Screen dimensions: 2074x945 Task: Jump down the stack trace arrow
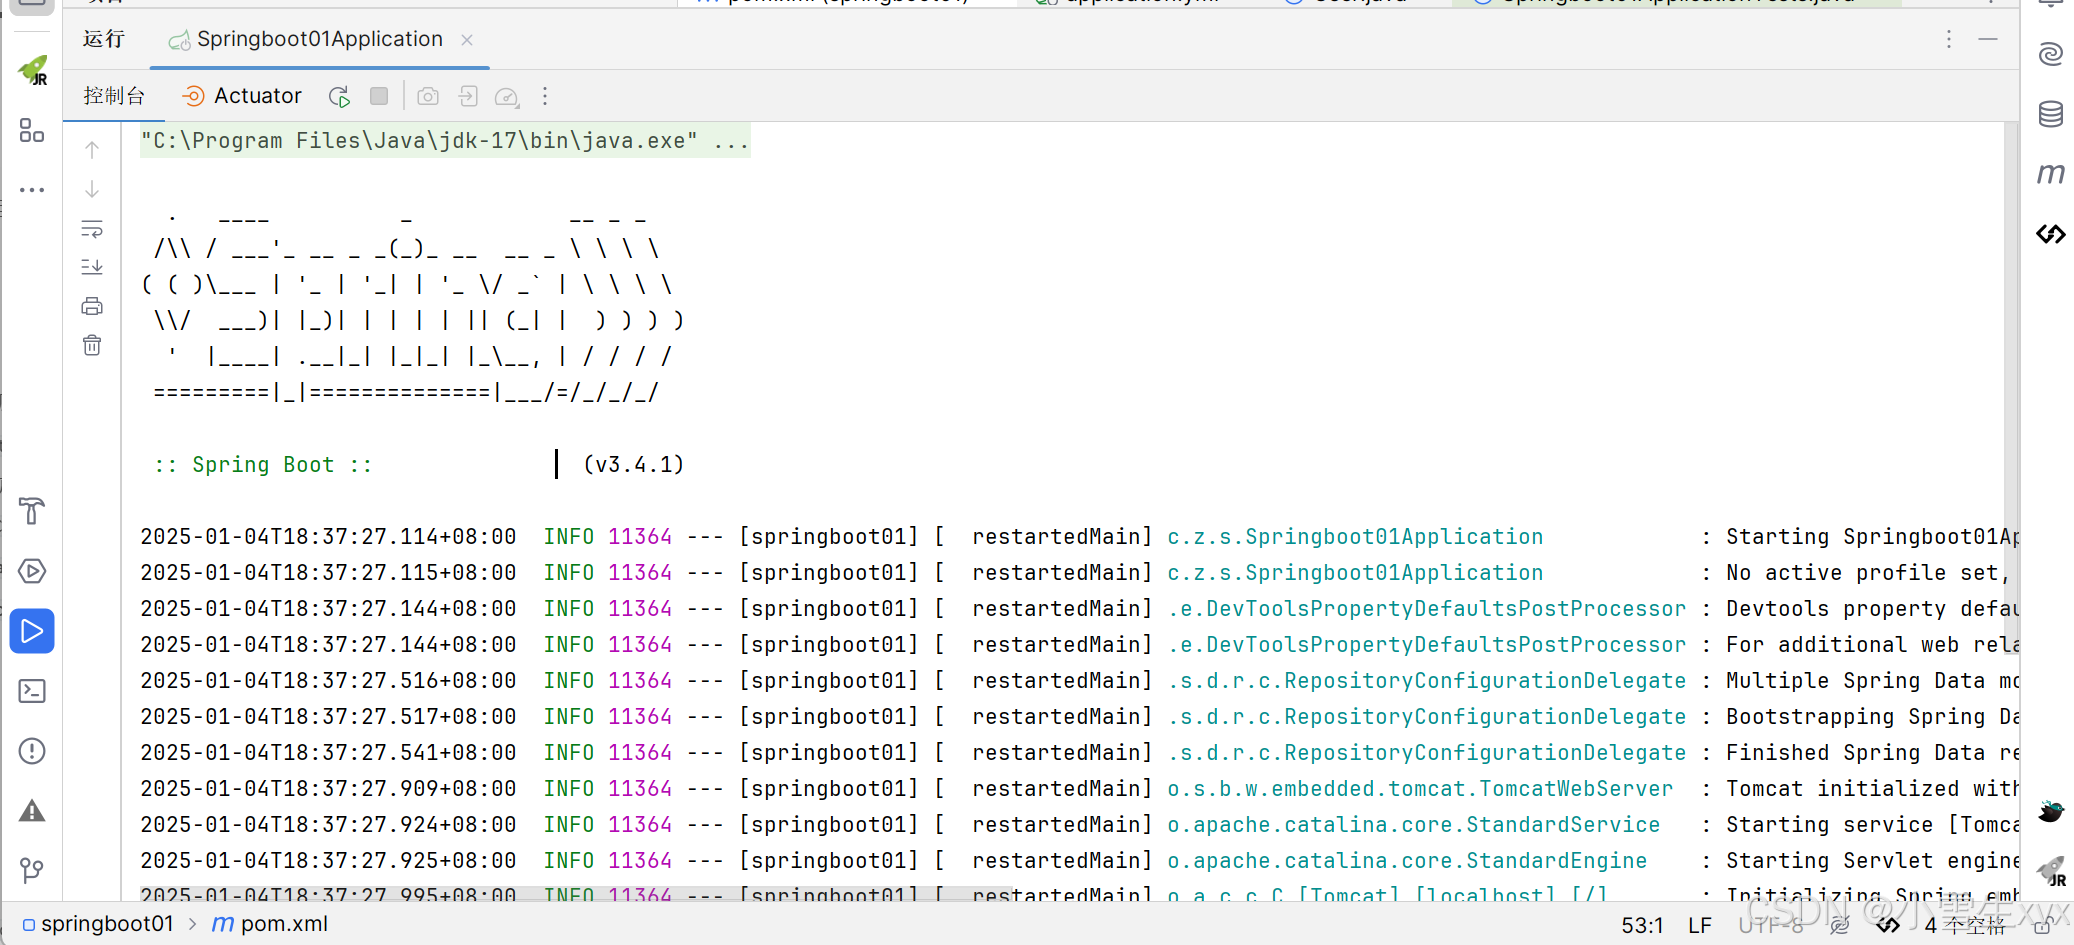(92, 189)
